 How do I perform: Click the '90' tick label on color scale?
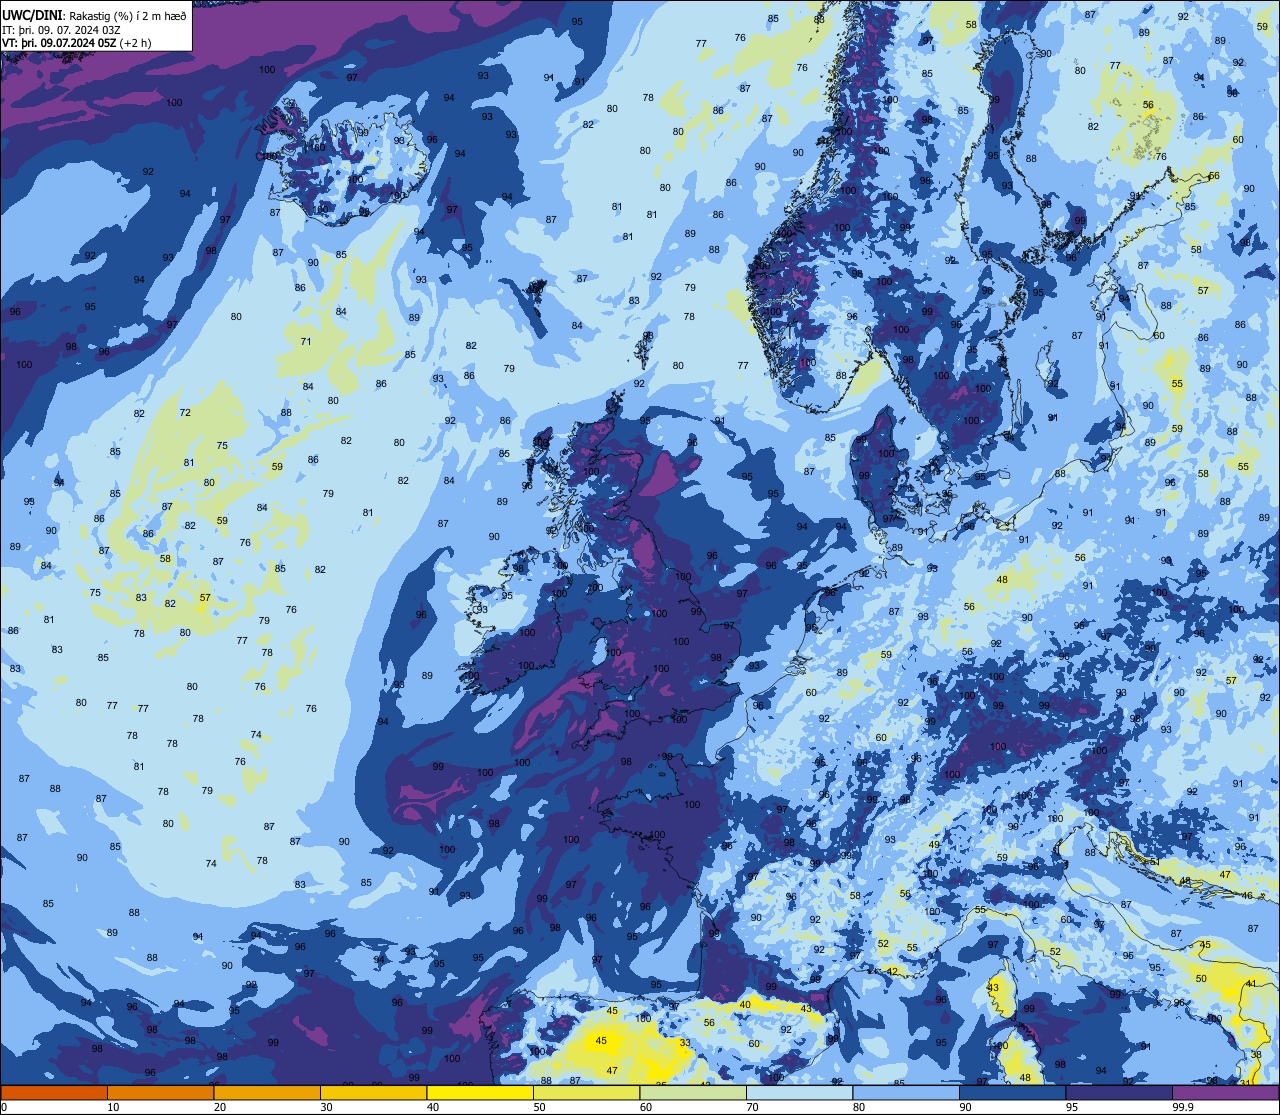965,1107
